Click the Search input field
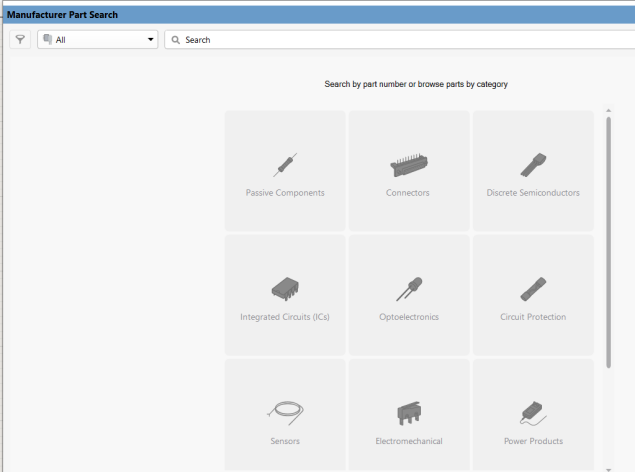 pyautogui.click(x=400, y=40)
